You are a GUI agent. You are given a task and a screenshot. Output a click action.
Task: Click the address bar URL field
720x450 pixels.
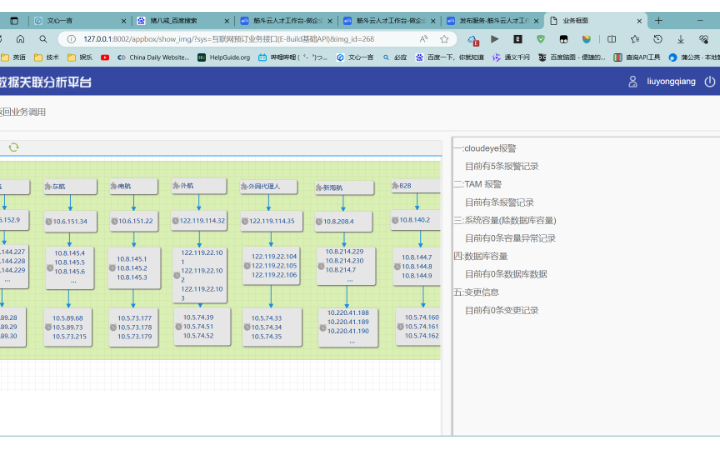point(240,39)
